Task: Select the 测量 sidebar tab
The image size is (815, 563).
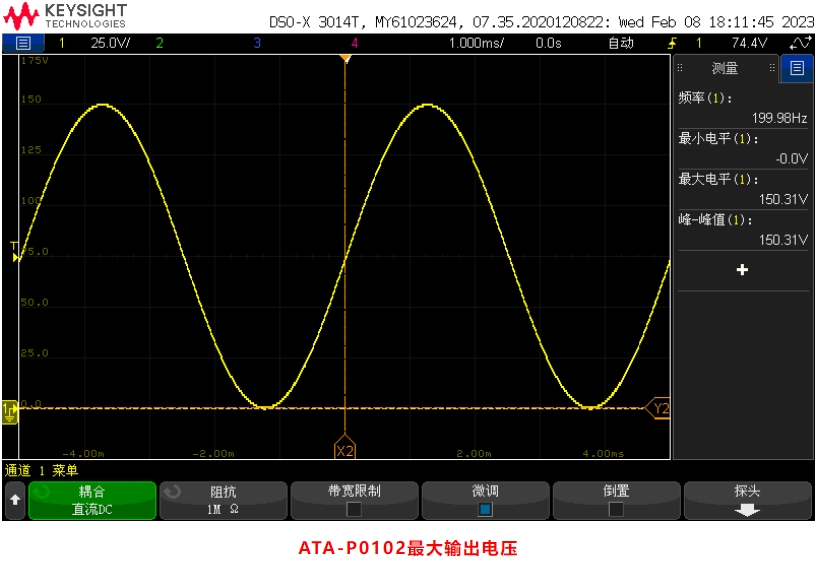Action: (x=725, y=68)
